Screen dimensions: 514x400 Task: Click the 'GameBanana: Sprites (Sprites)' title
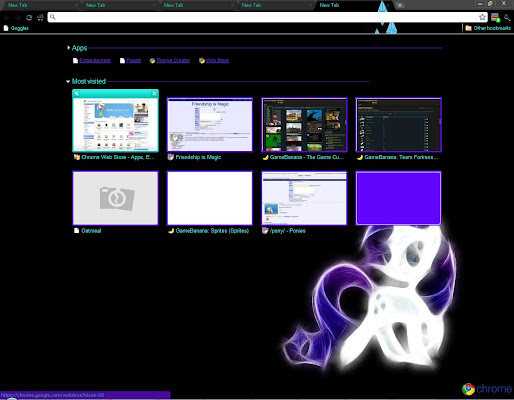tap(212, 231)
